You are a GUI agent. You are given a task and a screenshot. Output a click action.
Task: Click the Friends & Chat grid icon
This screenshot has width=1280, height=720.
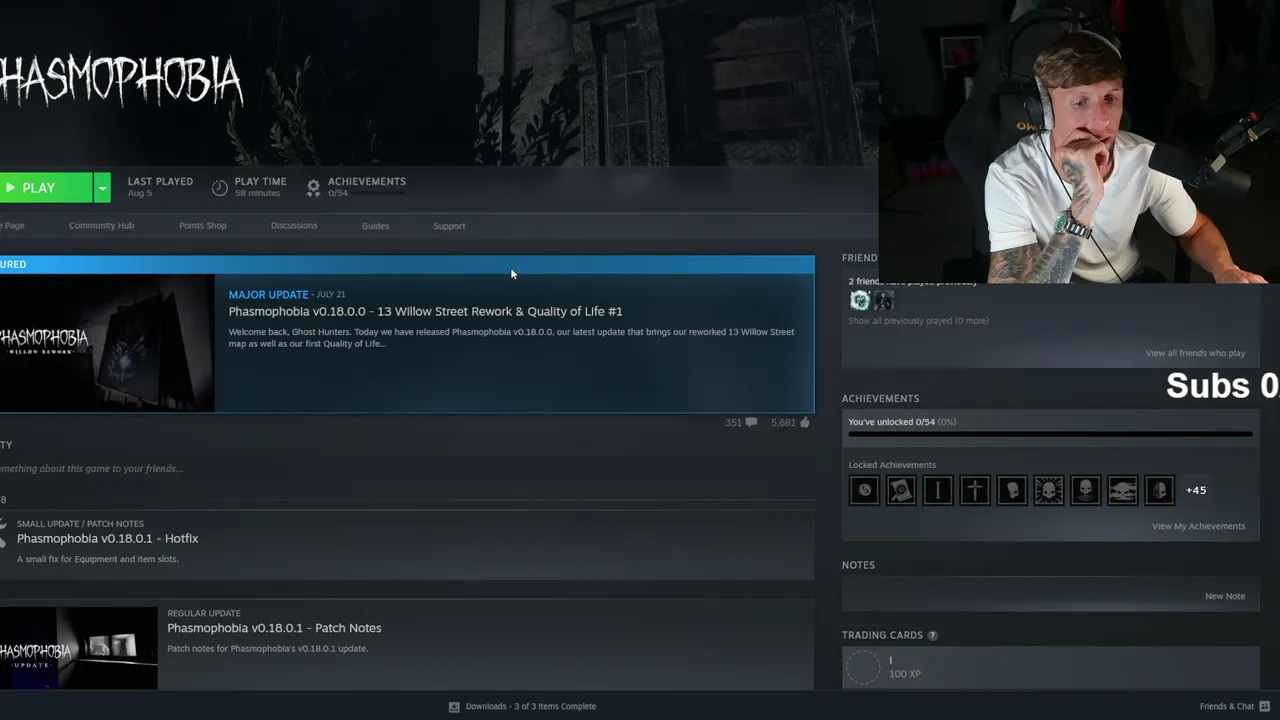[x=1265, y=707]
